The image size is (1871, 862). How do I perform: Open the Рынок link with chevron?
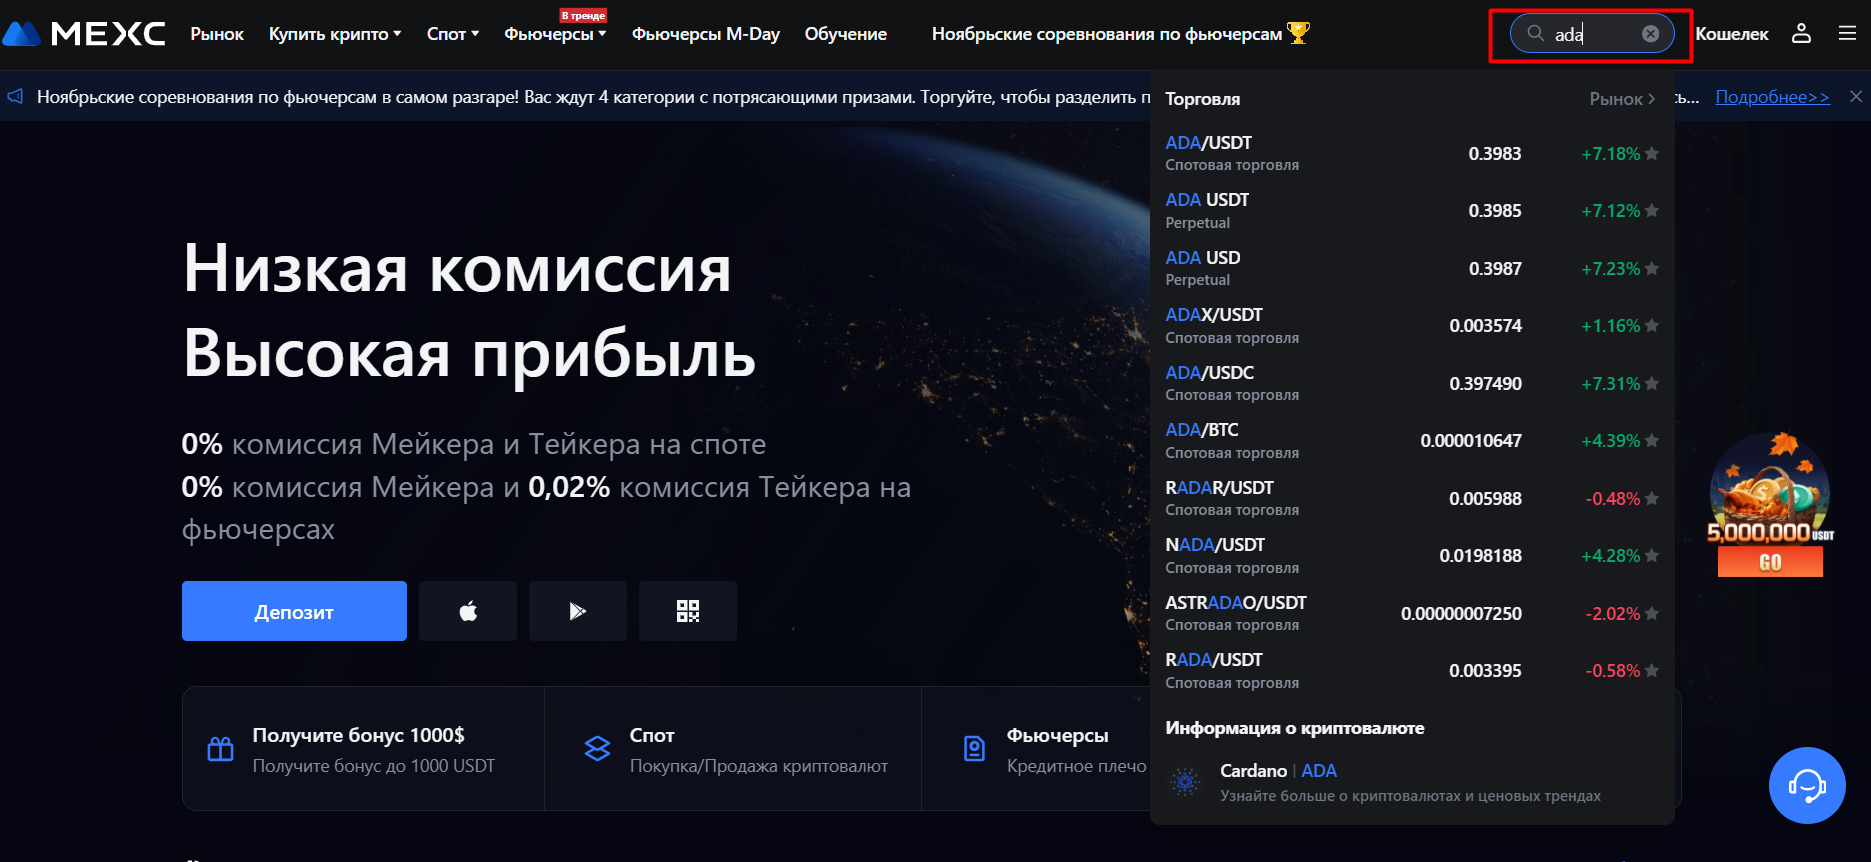pos(1622,99)
